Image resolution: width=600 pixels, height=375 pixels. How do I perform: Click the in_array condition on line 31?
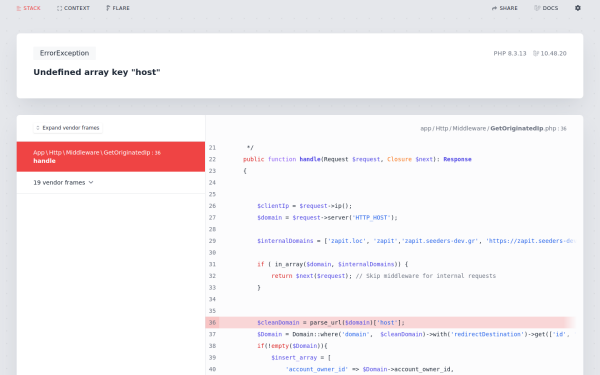point(333,264)
